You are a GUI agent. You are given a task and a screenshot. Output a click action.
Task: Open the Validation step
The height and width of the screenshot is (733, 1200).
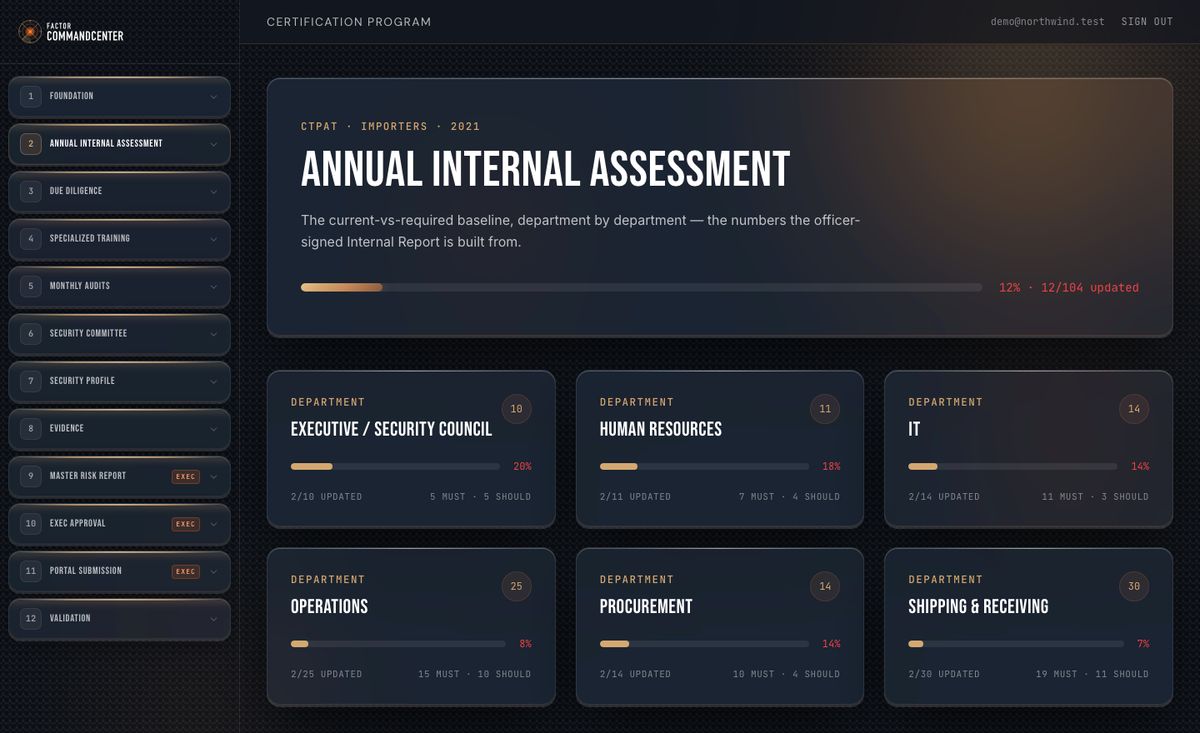[x=120, y=619]
